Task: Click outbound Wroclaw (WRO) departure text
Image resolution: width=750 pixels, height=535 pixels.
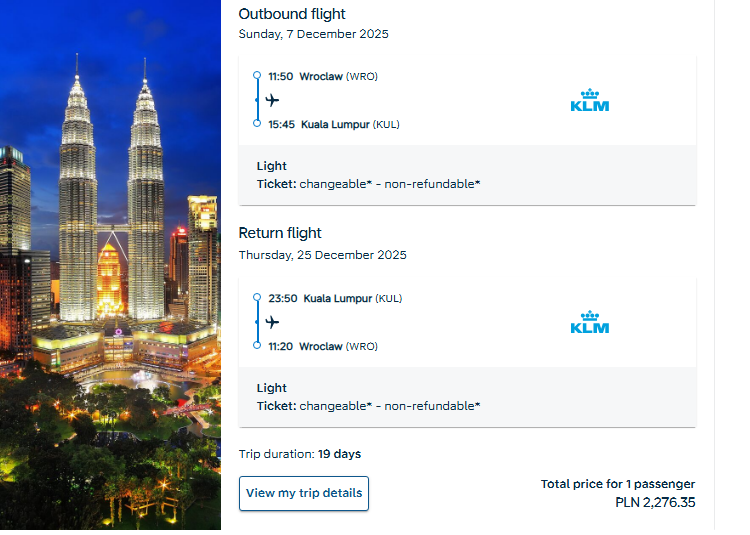Action: click(338, 76)
